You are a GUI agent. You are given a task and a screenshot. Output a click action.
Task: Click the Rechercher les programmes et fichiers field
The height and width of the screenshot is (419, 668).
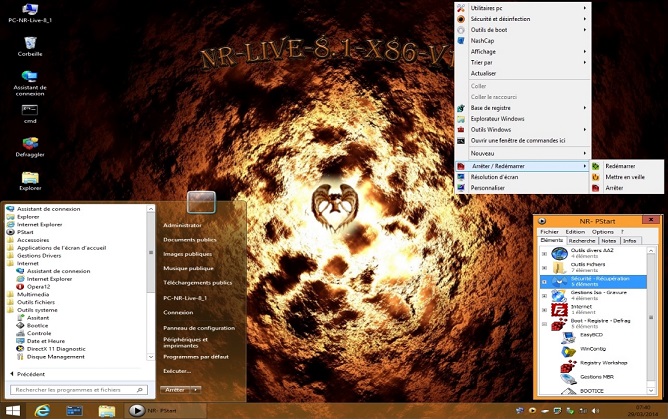point(79,390)
